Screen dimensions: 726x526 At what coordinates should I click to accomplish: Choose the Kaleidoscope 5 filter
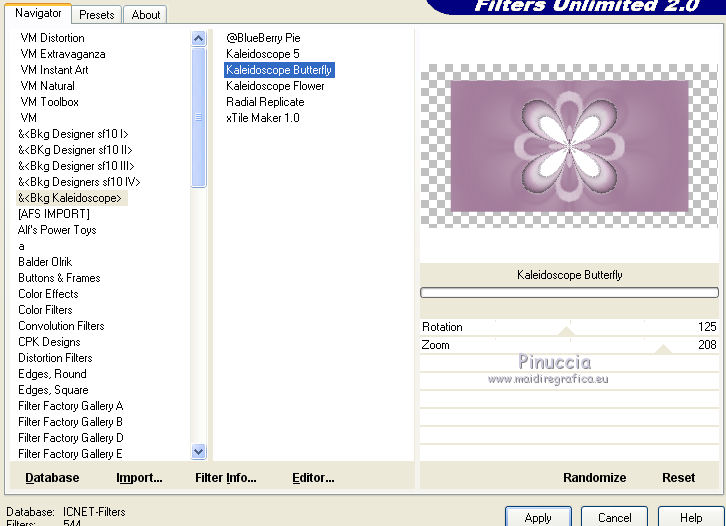(x=263, y=54)
